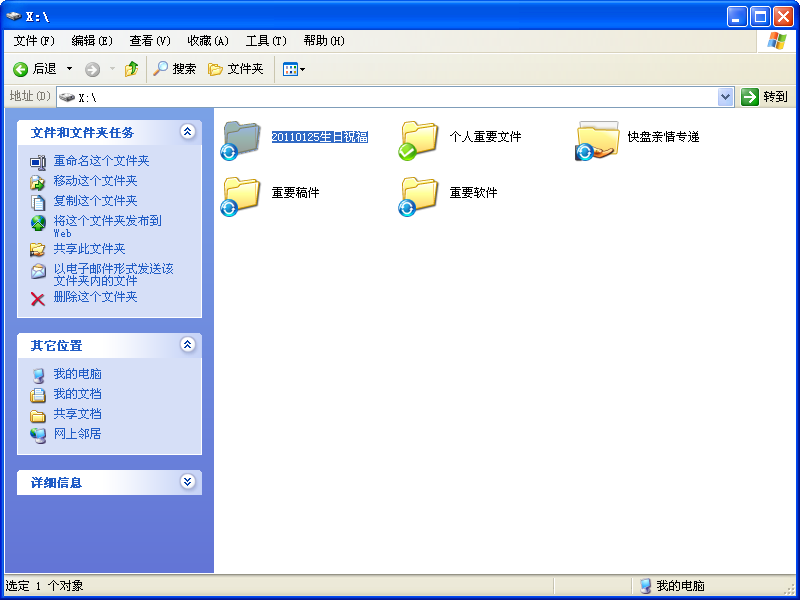Click the share folder icon in task pane
Screen dimensions: 800x600
click(x=38, y=249)
